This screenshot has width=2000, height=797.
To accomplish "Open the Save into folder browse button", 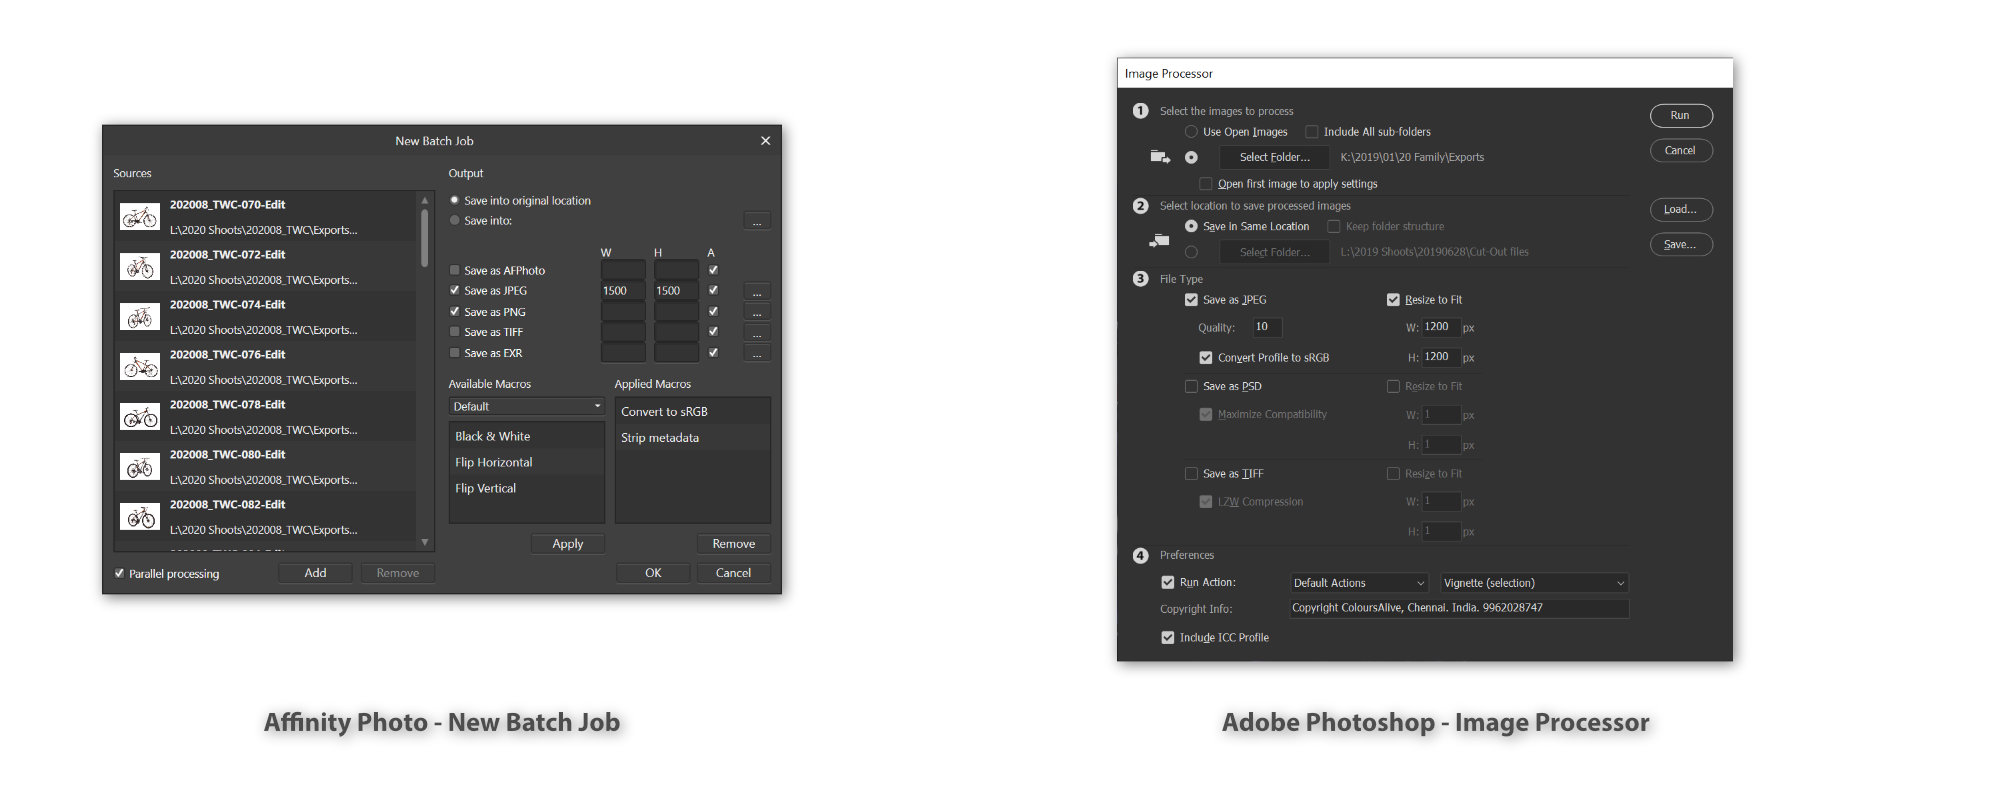I will click(757, 221).
